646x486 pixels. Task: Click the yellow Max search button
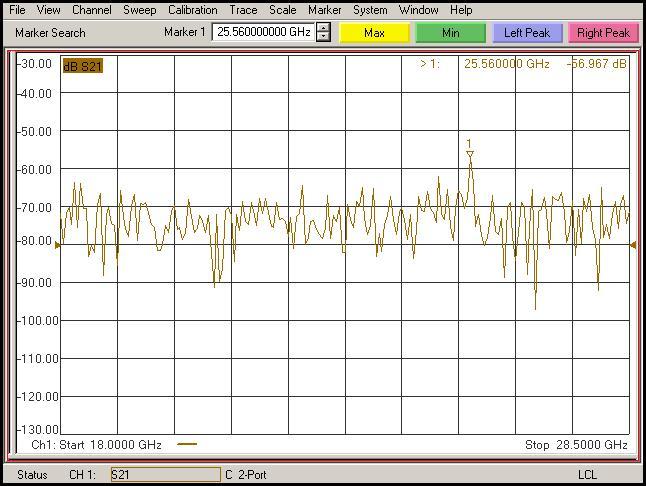[x=374, y=33]
